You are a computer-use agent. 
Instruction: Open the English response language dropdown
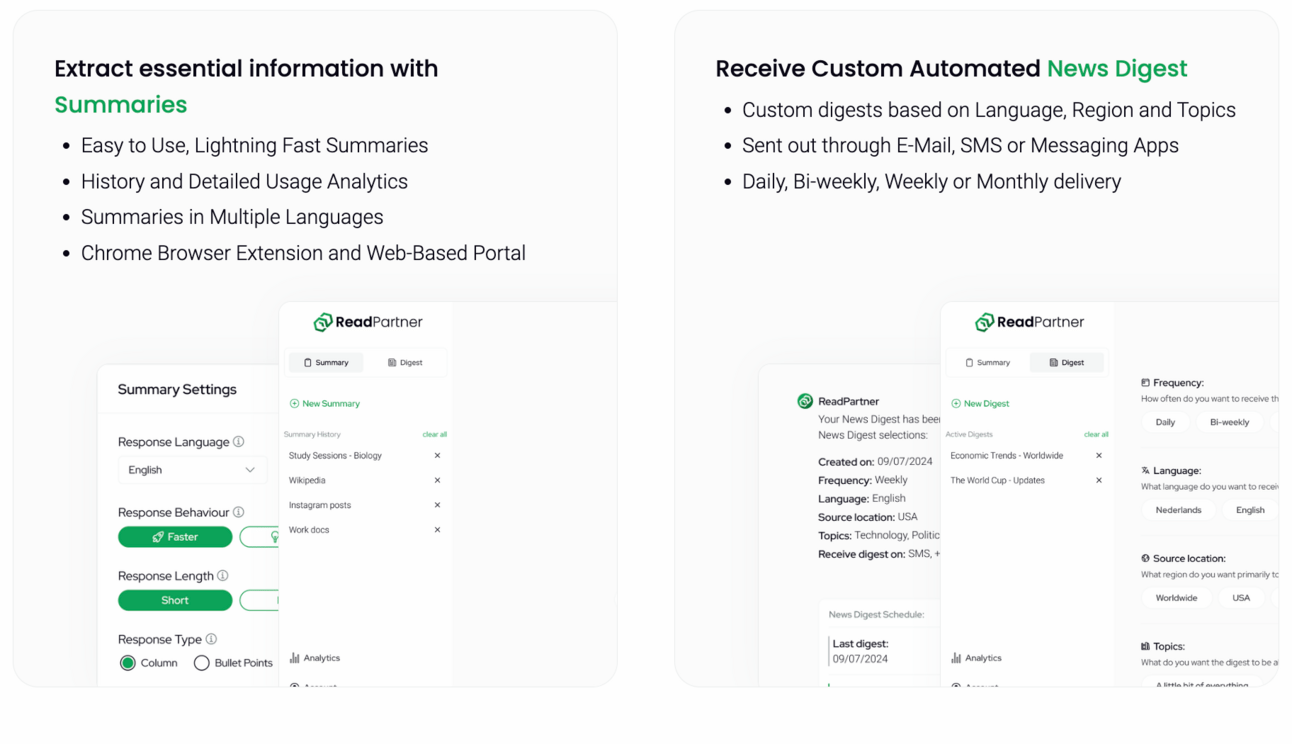tap(192, 470)
